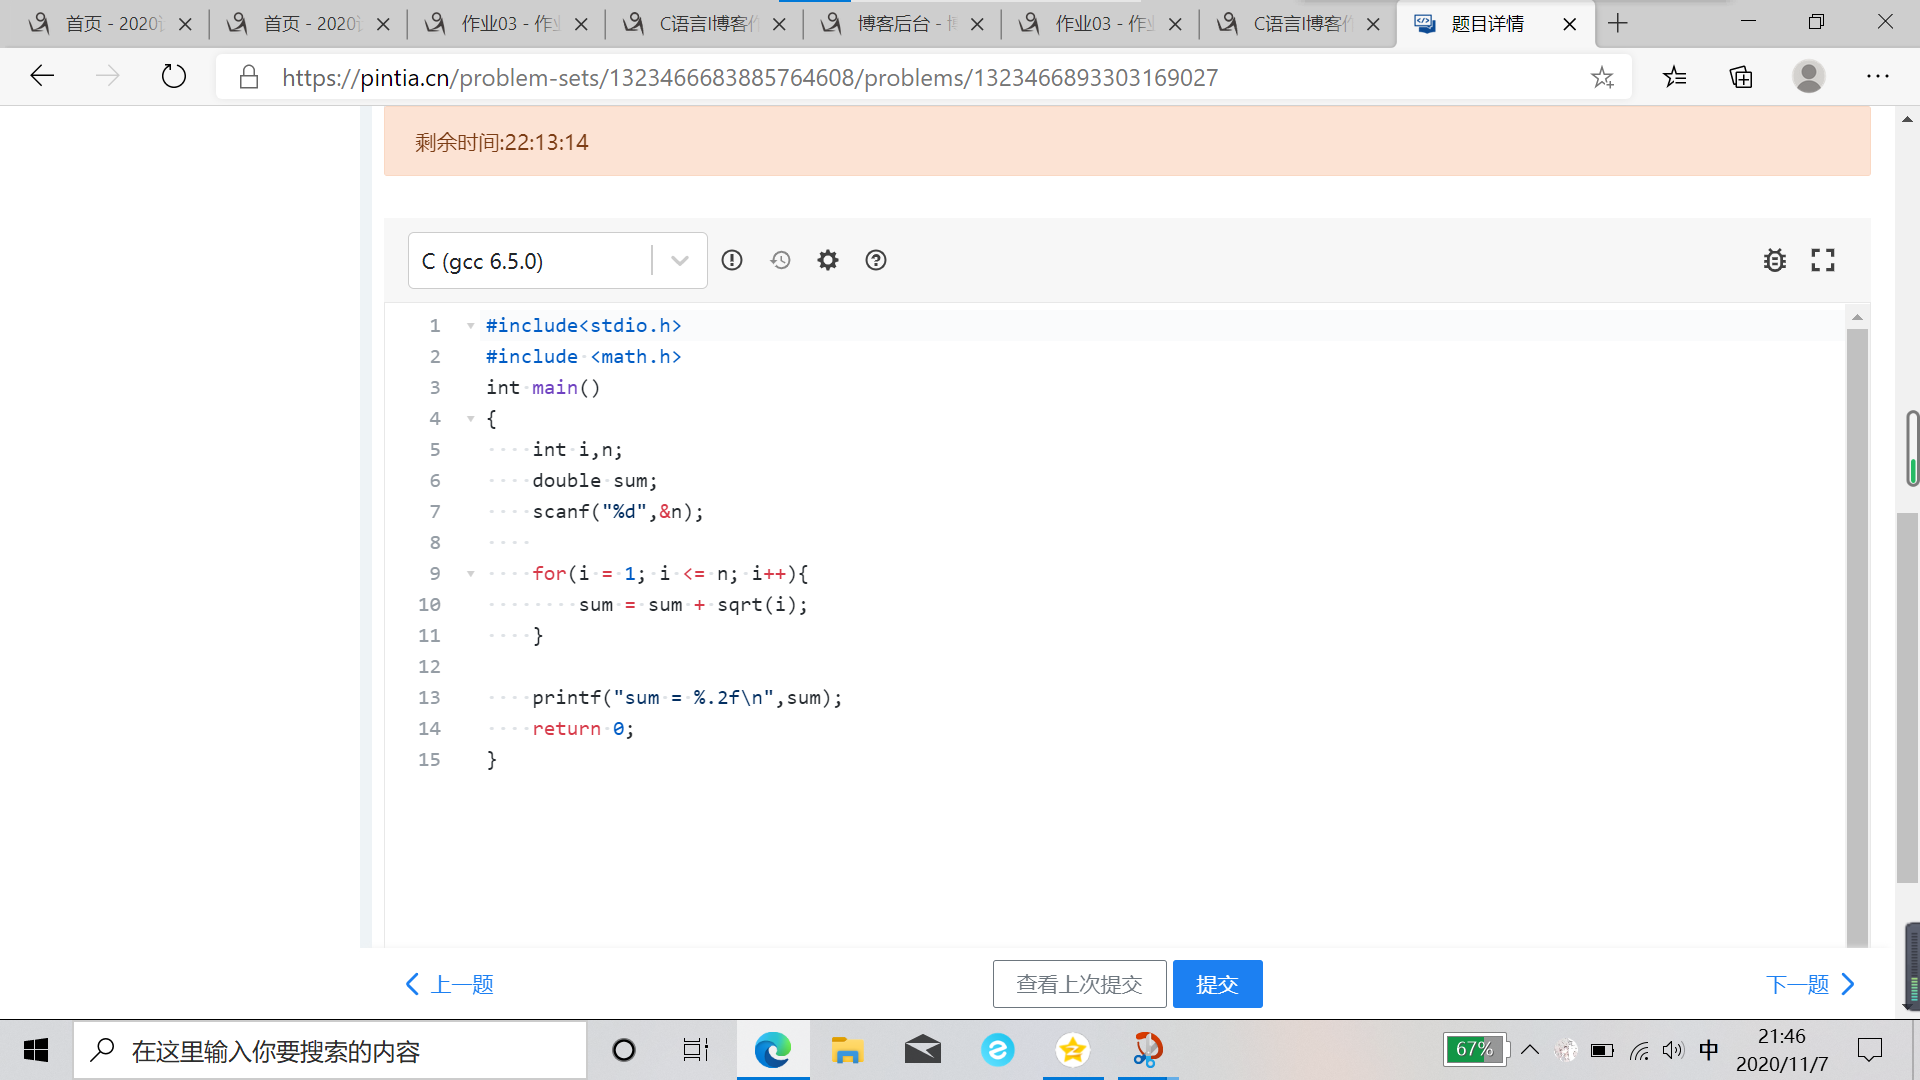Go to next problem 下一题

(x=1810, y=984)
